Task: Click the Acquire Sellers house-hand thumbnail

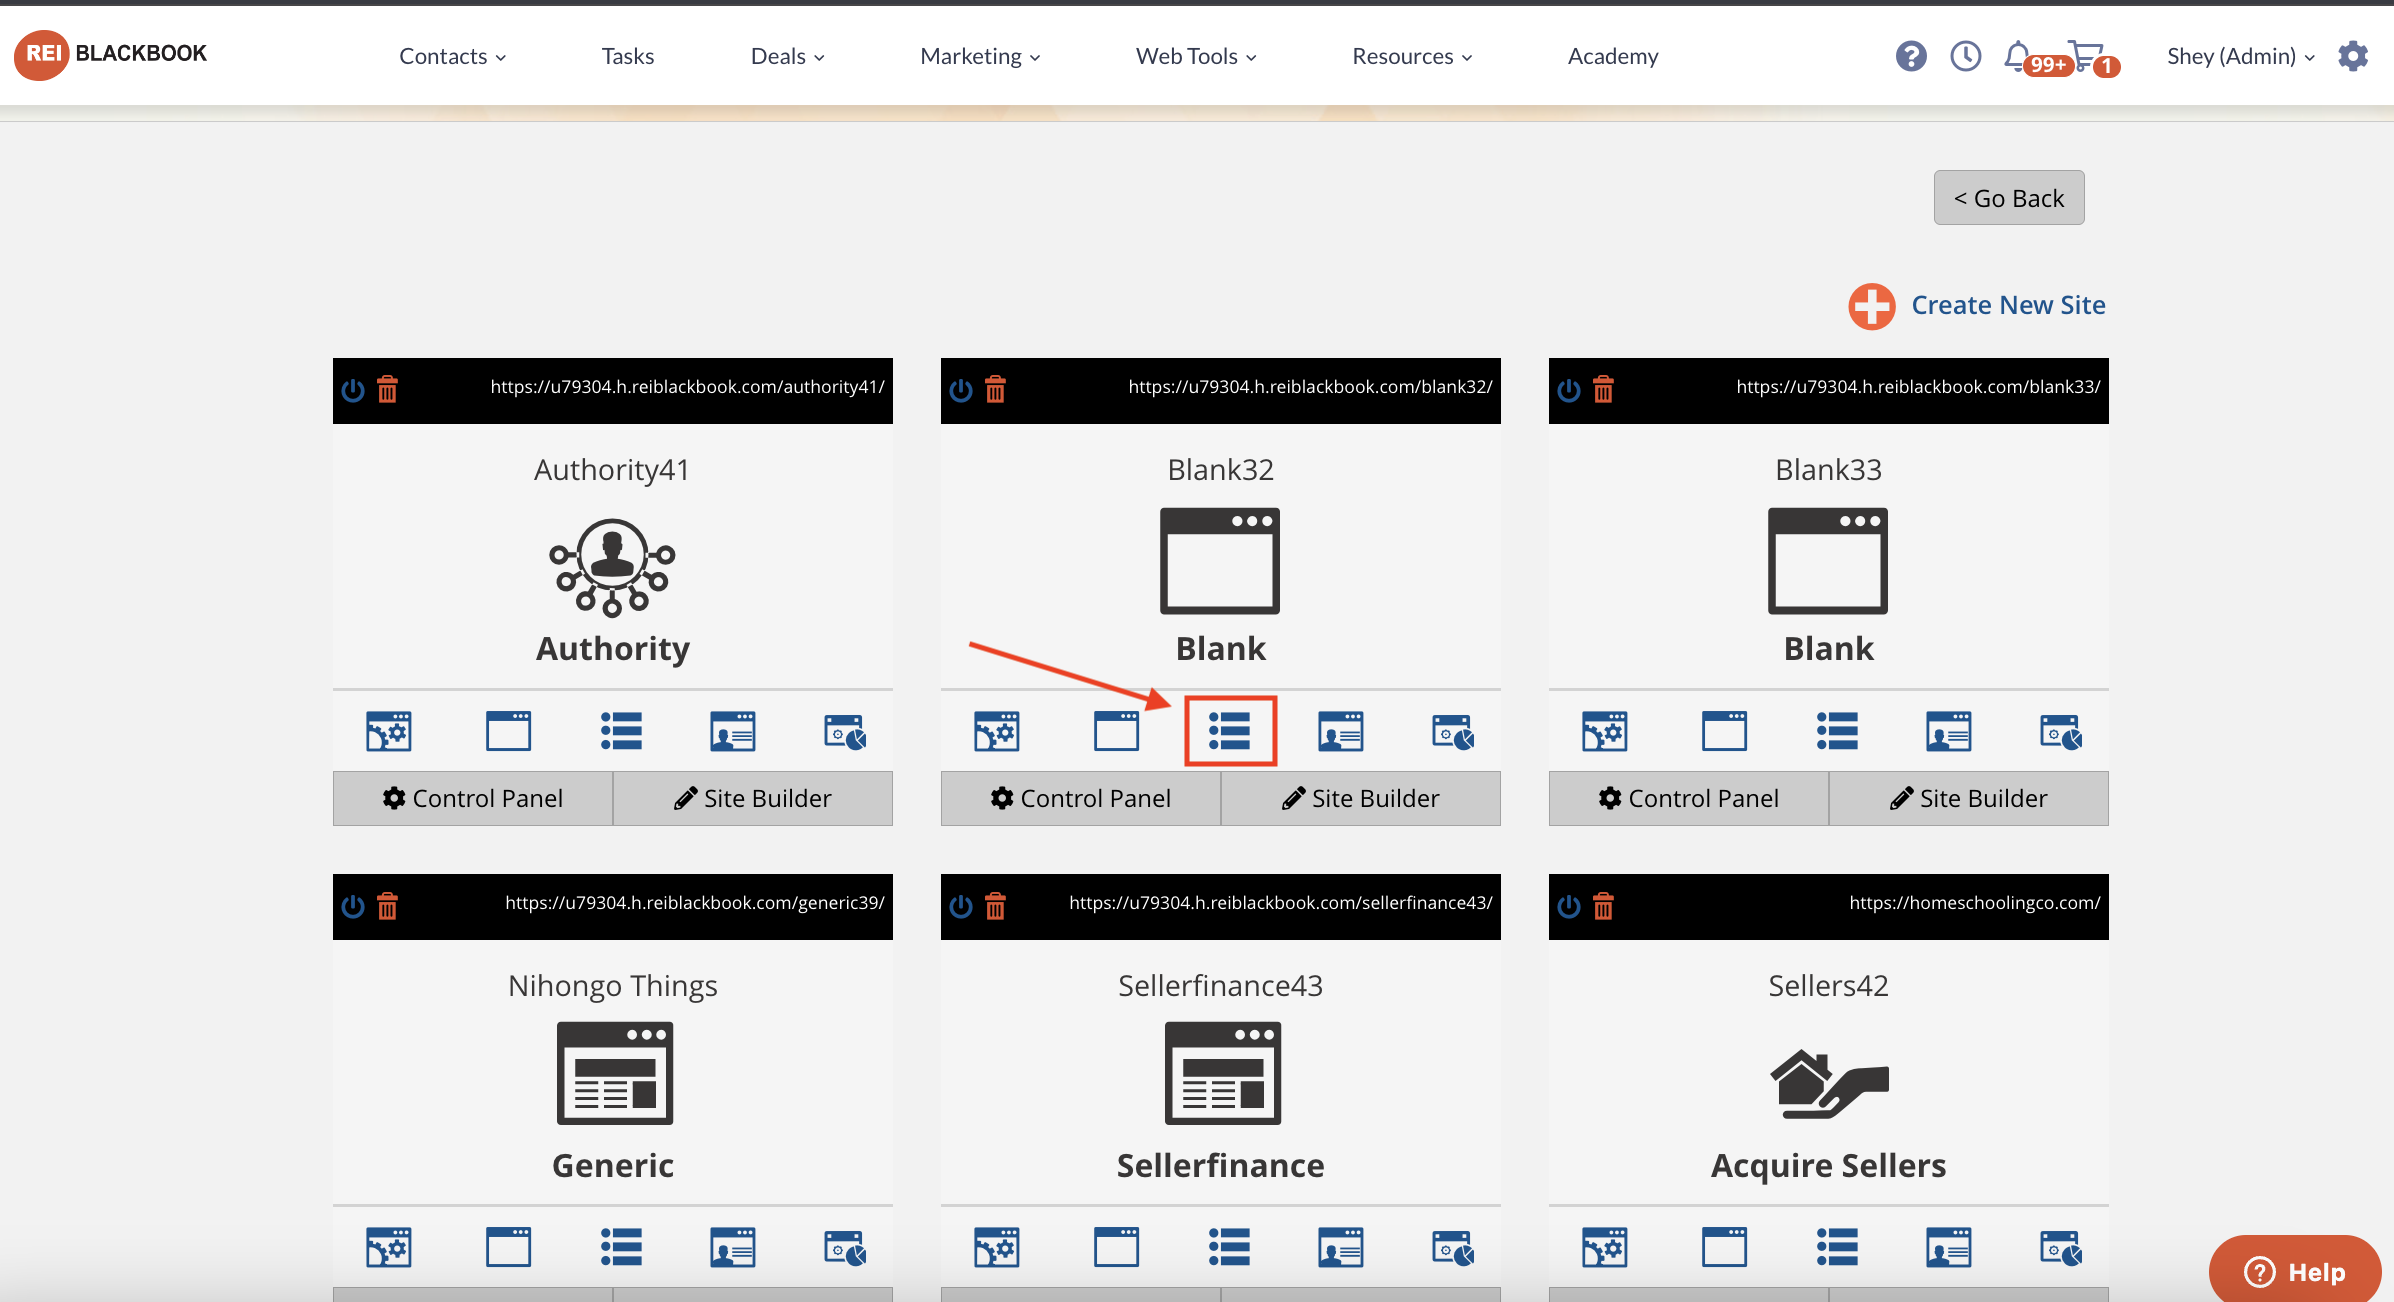Action: (1829, 1083)
